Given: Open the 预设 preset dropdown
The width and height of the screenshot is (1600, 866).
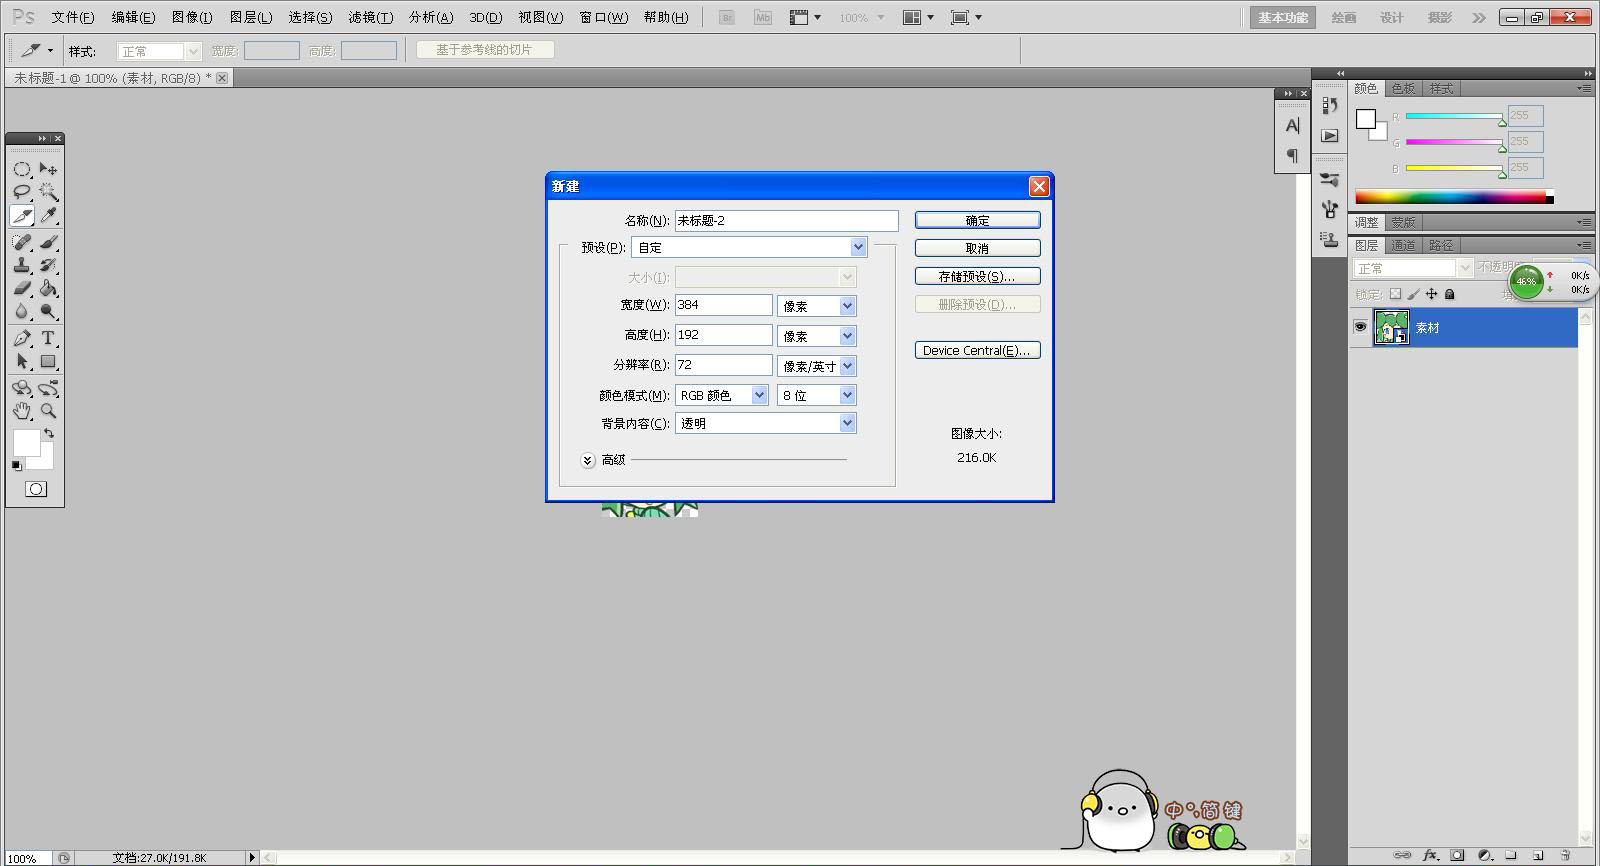Looking at the screenshot, I should click(749, 247).
